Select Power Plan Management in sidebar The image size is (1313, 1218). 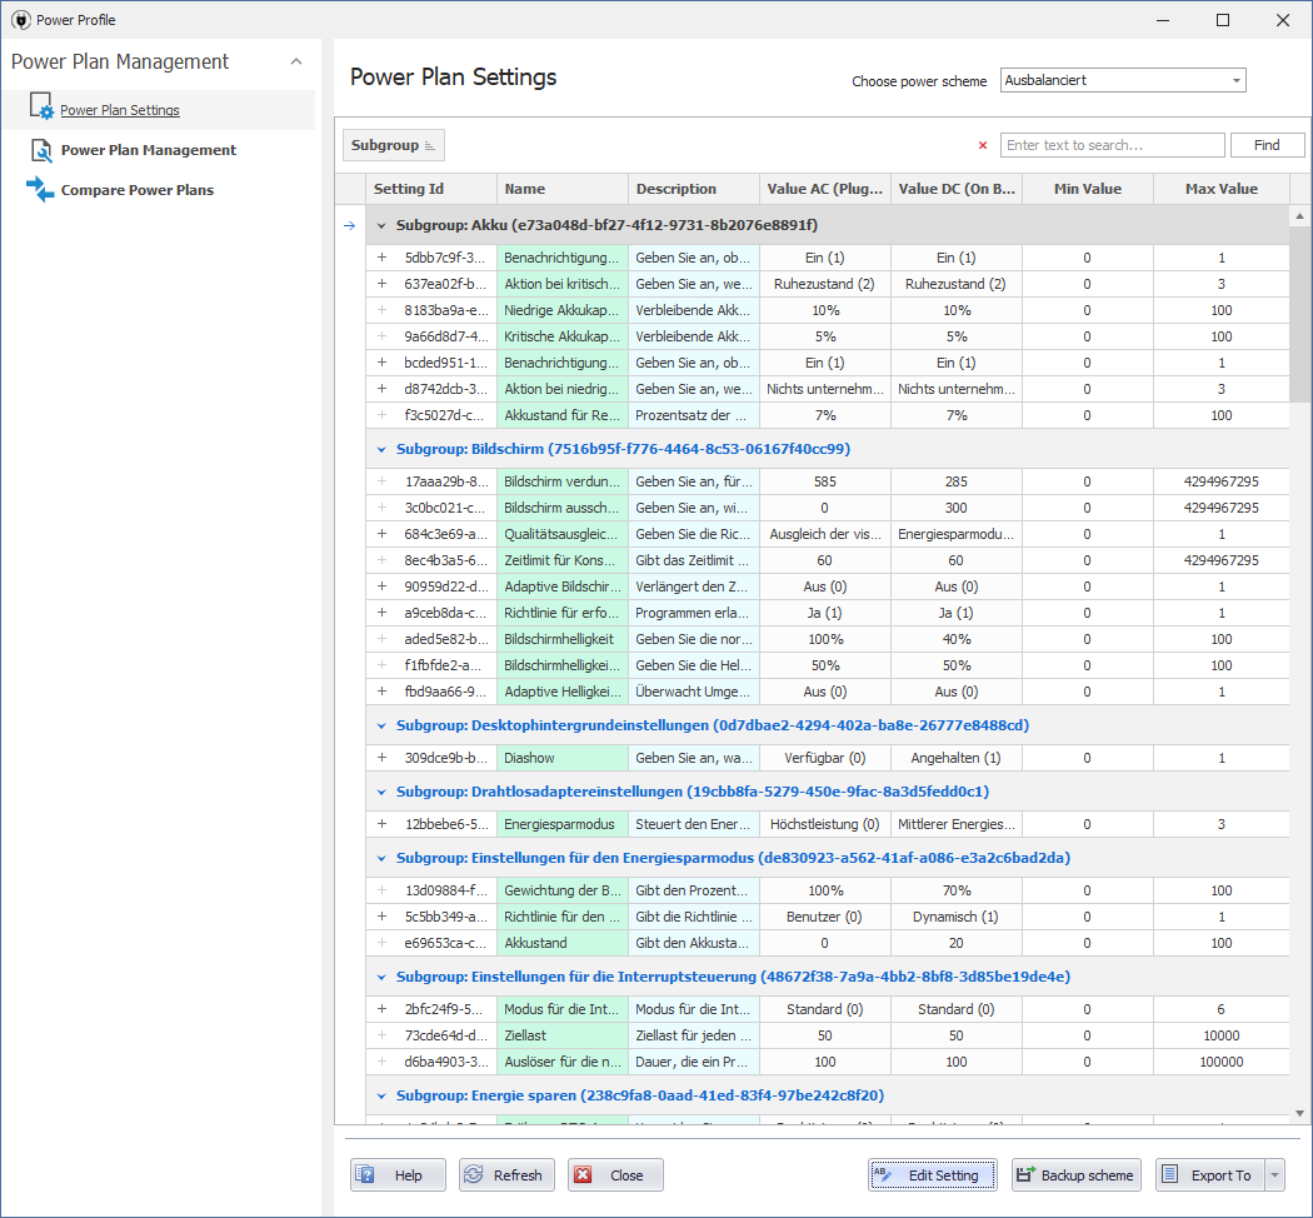point(149,150)
